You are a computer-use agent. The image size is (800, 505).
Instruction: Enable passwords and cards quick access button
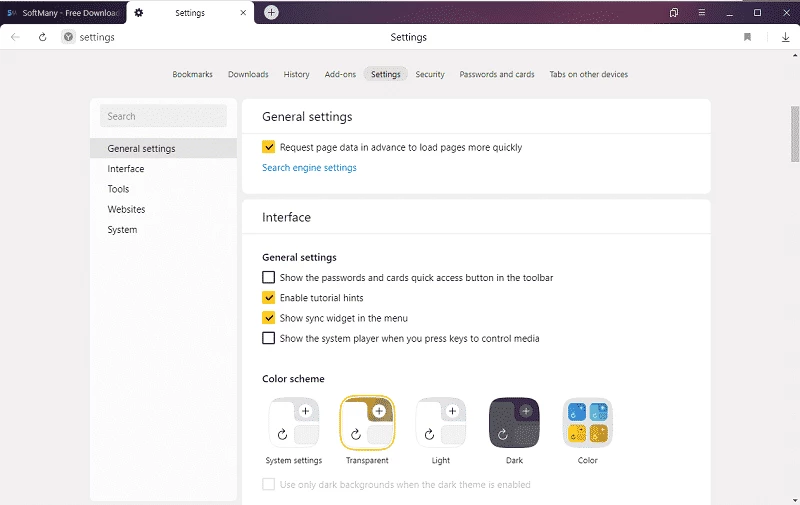[x=268, y=277]
